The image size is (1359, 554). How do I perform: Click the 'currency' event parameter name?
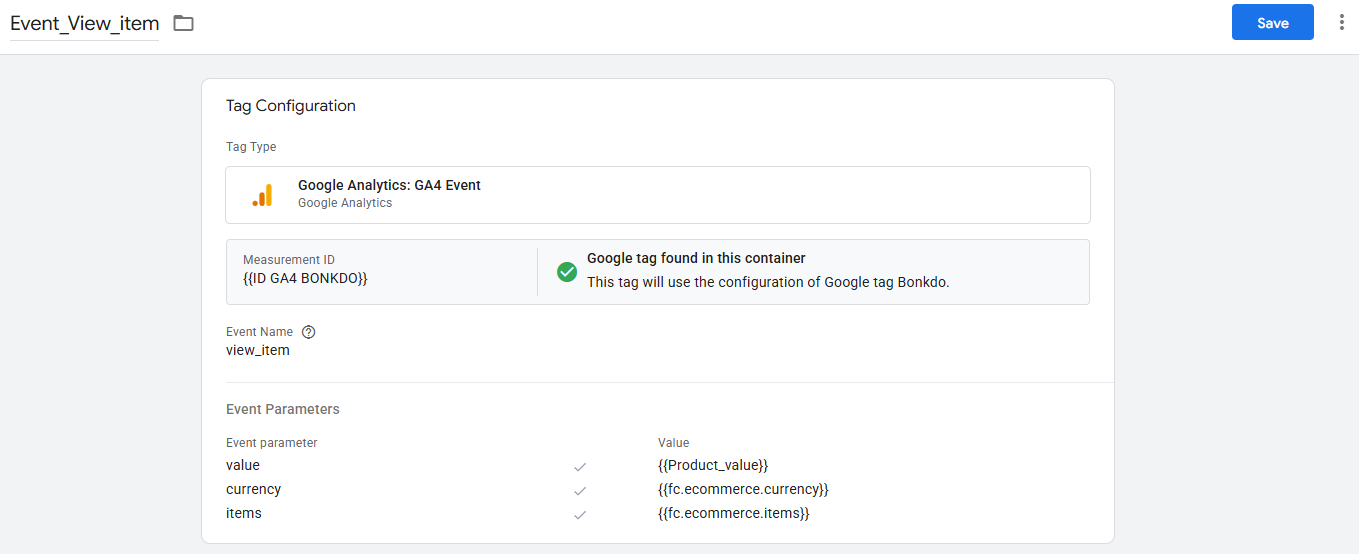tap(254, 489)
